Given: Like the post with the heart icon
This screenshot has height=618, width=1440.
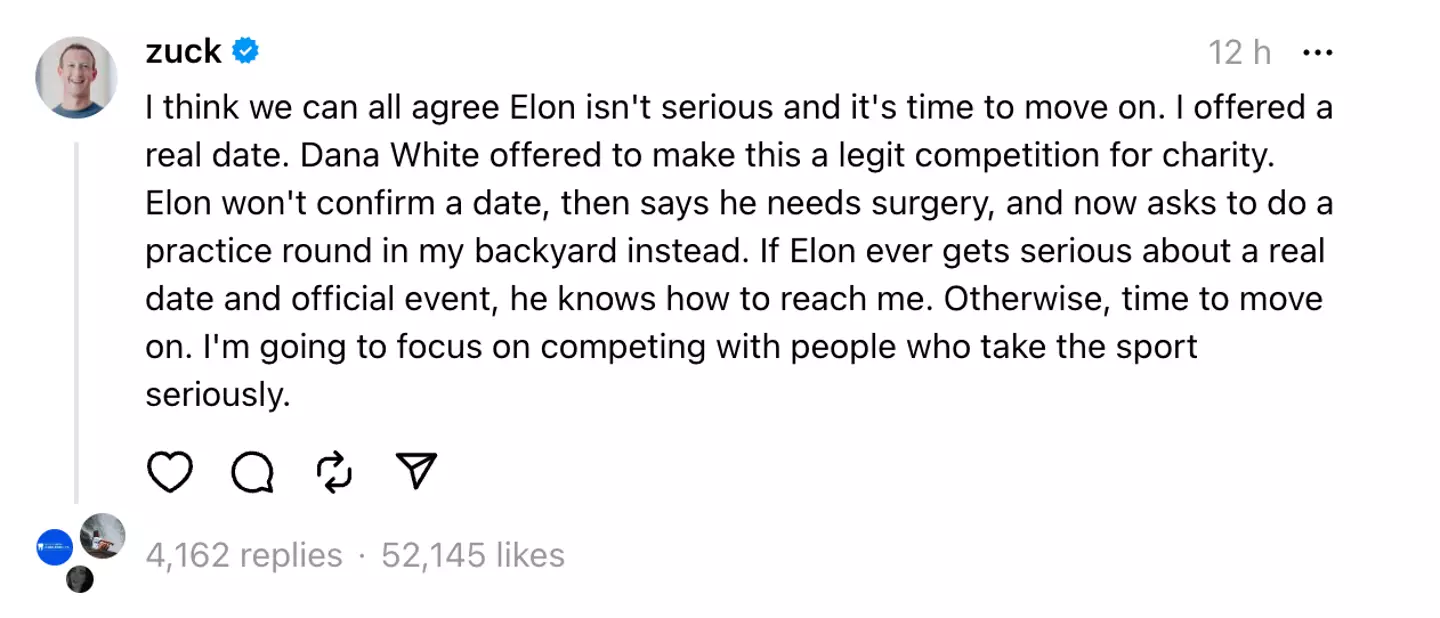Looking at the screenshot, I should point(169,472).
